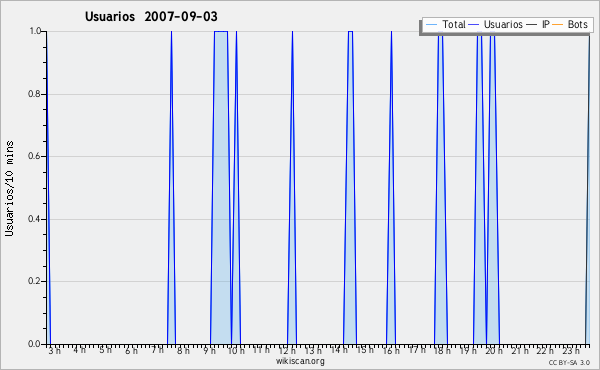This screenshot has width=600, height=370.
Task: Click the orange Bots legend line
Action: (x=558, y=25)
